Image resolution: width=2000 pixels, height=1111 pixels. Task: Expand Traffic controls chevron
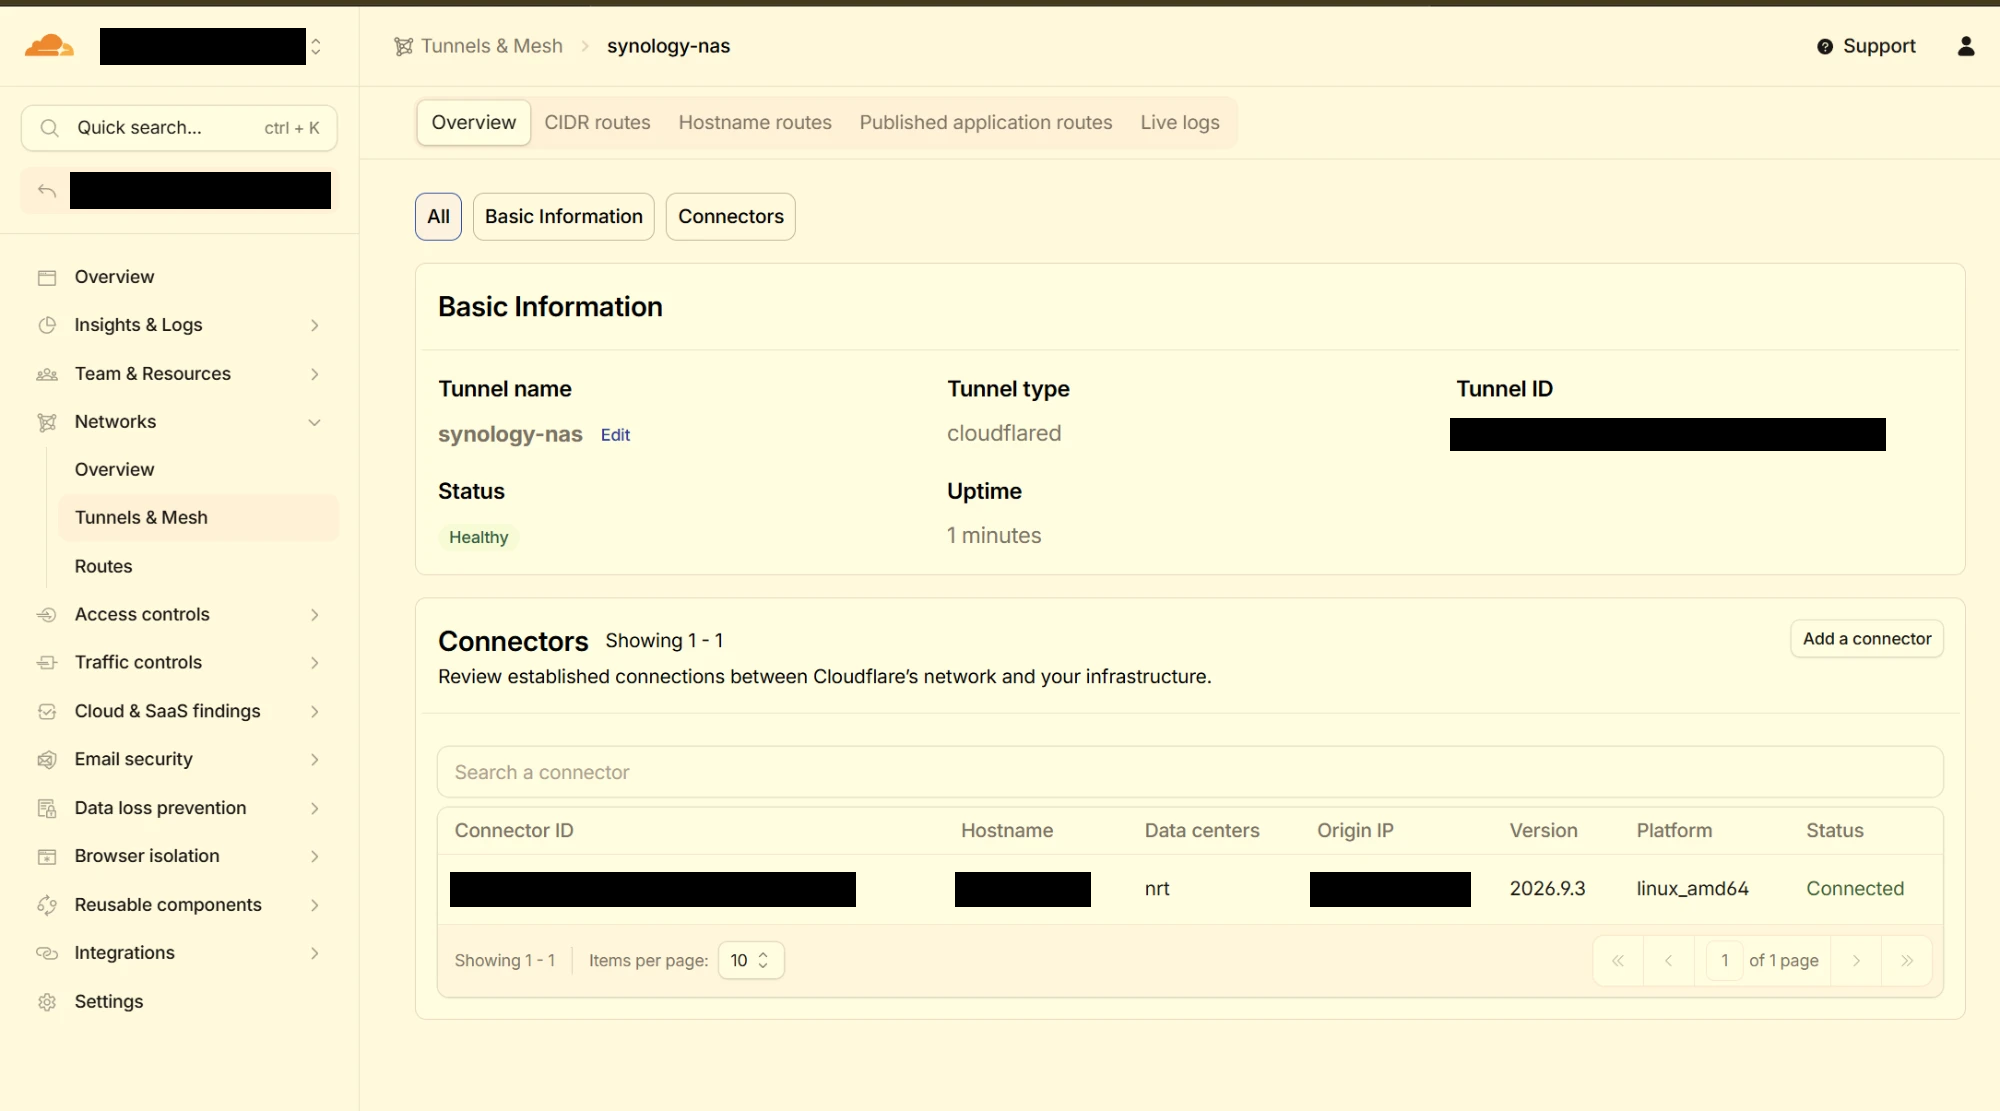pos(315,663)
